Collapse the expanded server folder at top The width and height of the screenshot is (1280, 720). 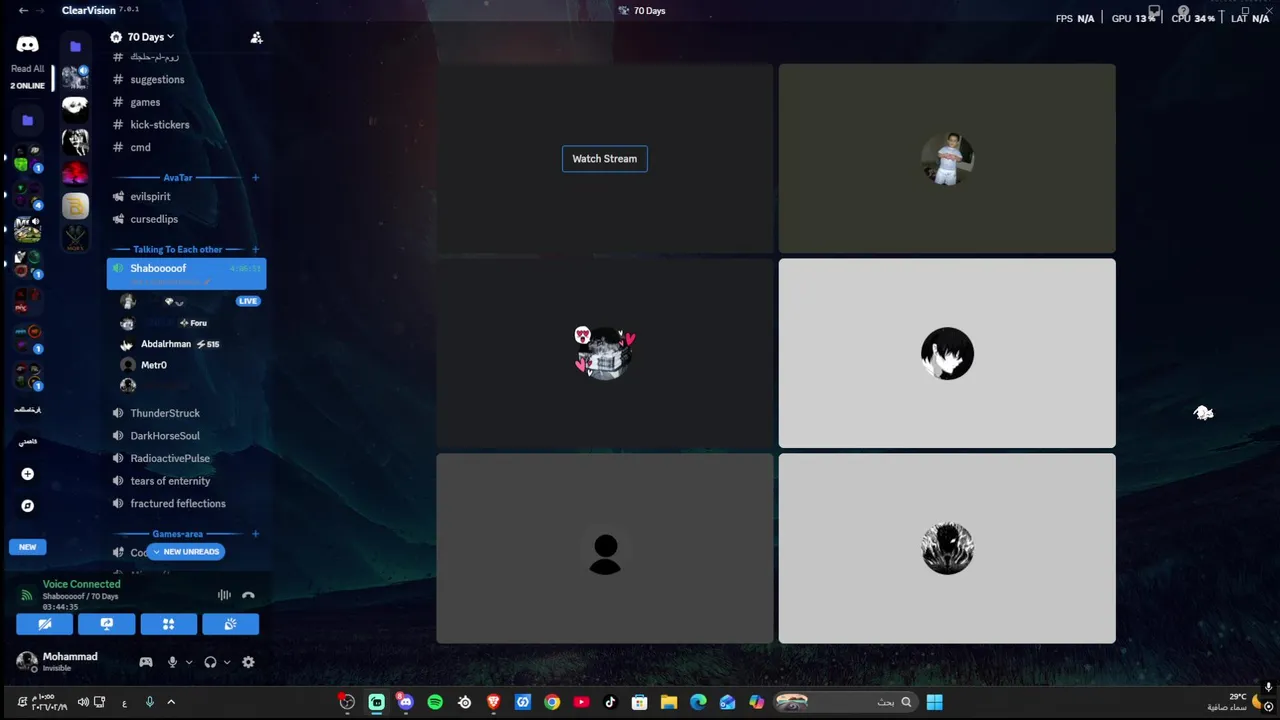click(75, 46)
